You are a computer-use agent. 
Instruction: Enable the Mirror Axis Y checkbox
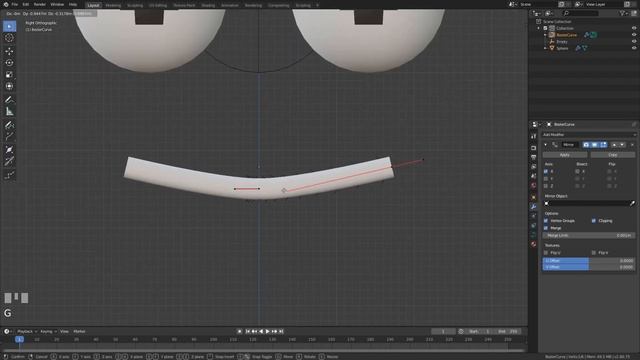click(546, 179)
